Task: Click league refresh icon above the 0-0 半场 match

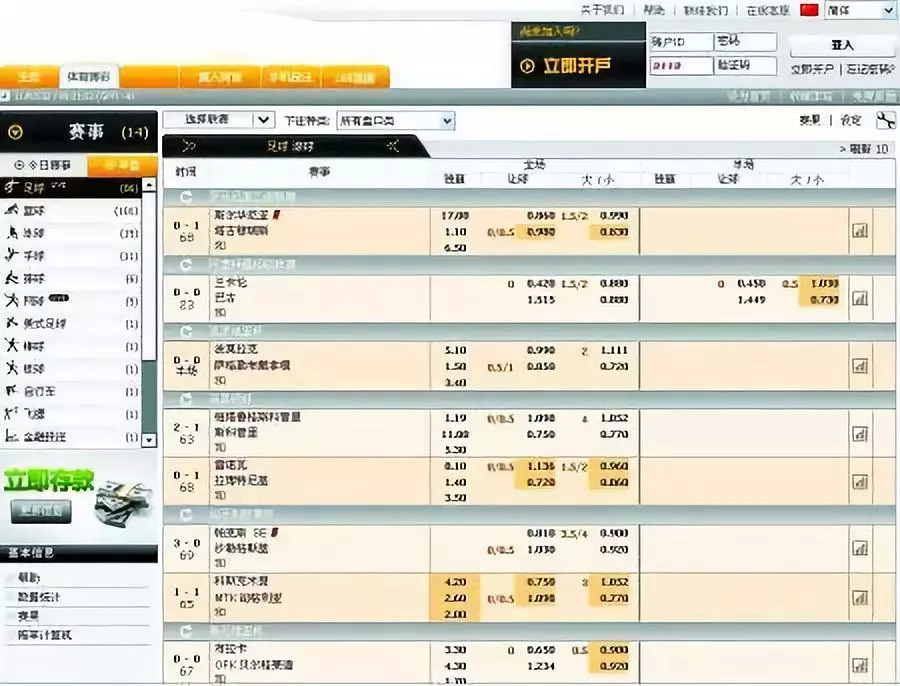Action: [x=185, y=331]
